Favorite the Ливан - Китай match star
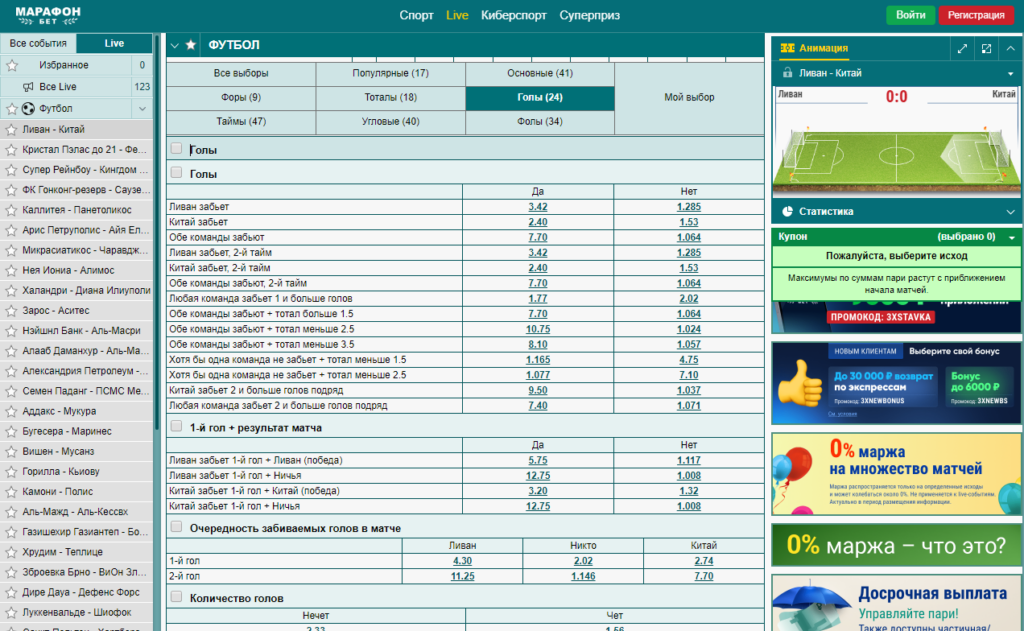 (x=10, y=129)
